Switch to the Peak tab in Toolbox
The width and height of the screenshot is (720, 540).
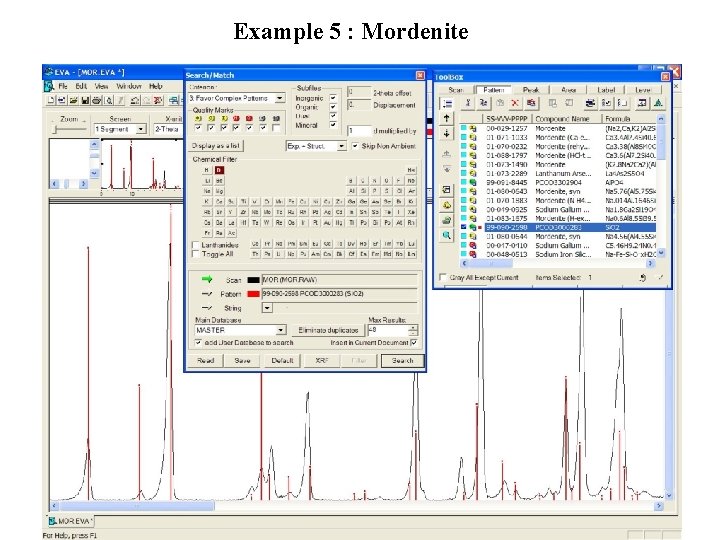[530, 90]
